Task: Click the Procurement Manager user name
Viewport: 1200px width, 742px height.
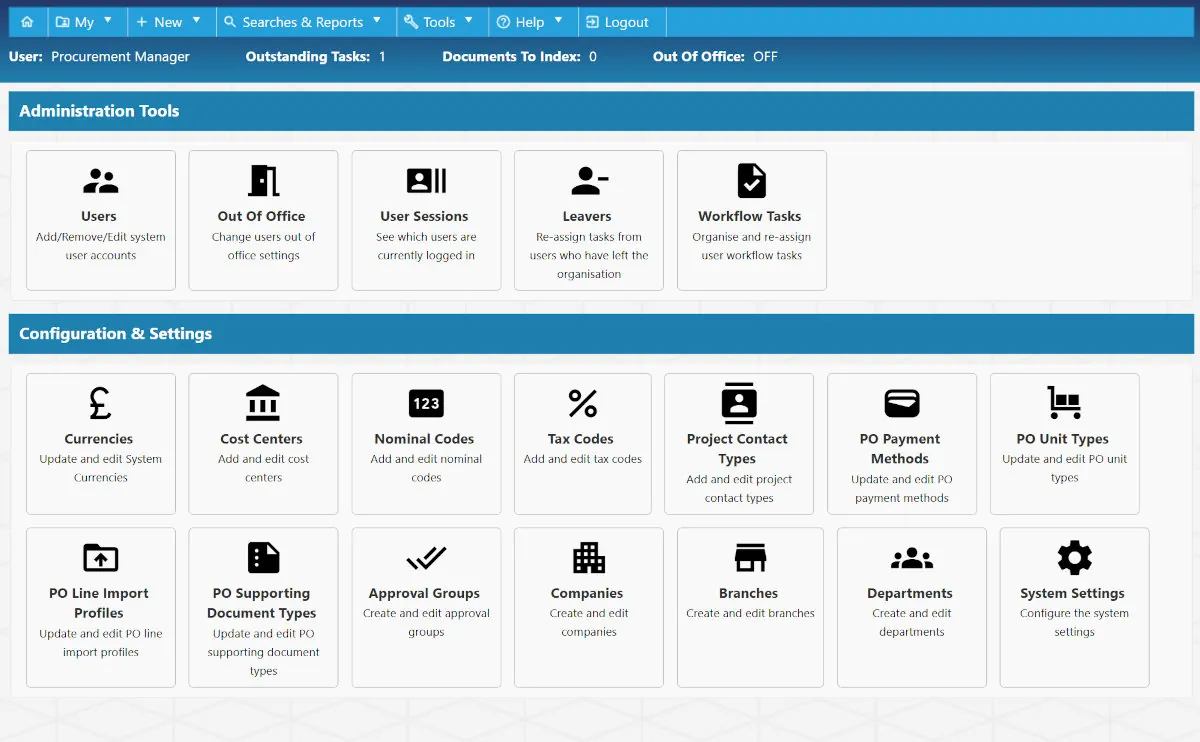Action: point(121,57)
